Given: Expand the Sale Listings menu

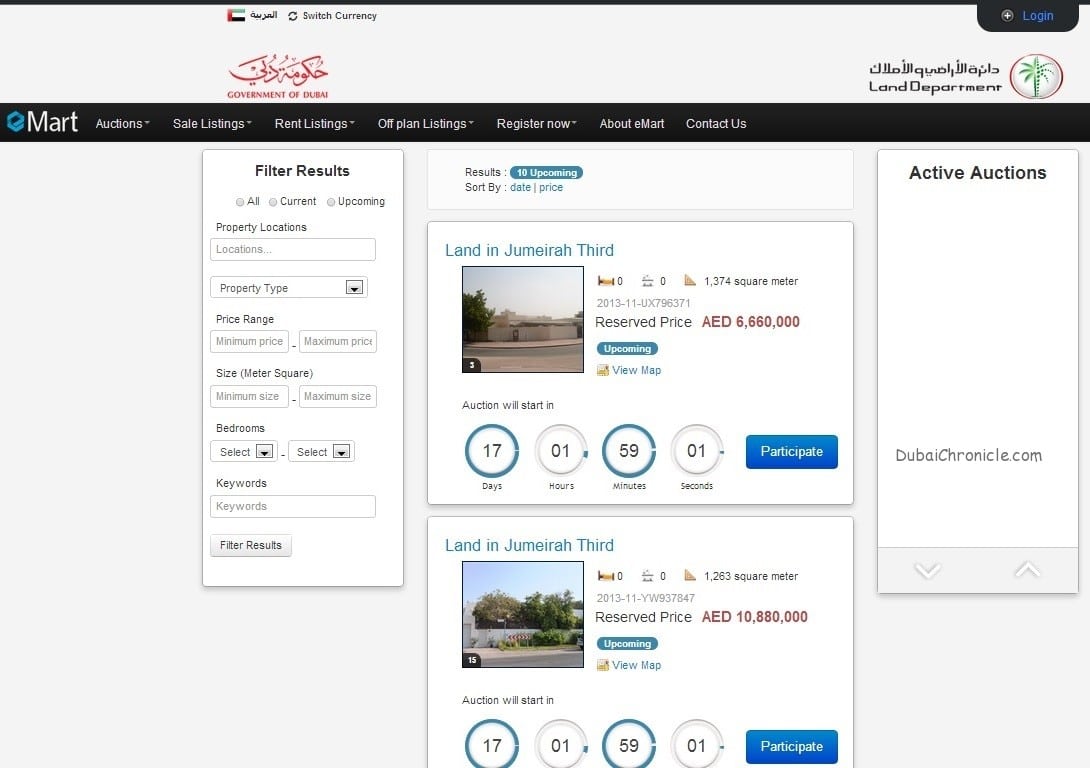Looking at the screenshot, I should [x=212, y=123].
